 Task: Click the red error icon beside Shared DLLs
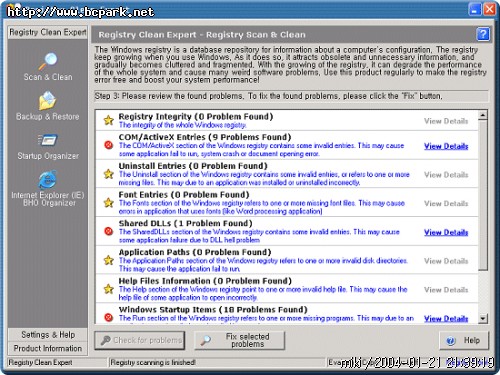coord(109,231)
